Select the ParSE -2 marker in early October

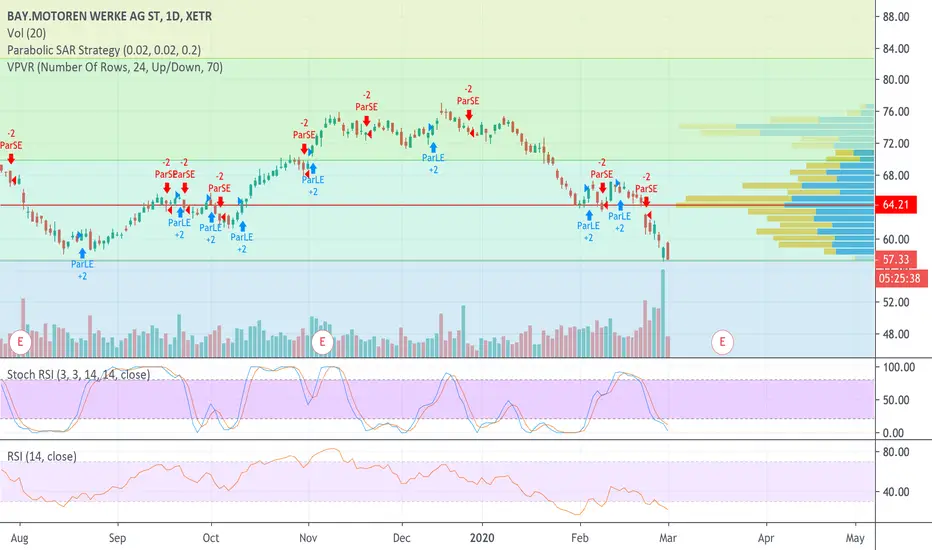coord(219,188)
